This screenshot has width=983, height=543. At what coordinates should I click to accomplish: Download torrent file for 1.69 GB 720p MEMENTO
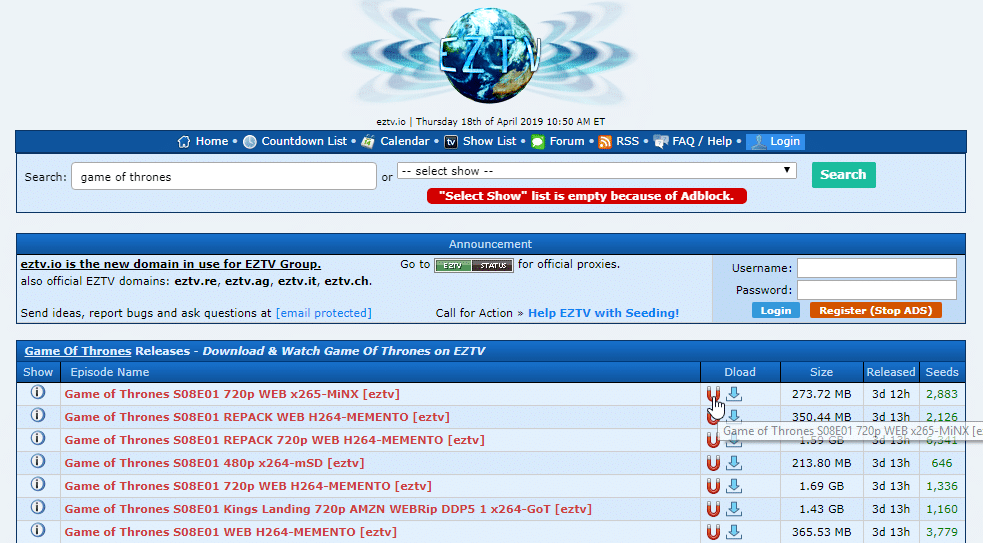click(x=734, y=486)
